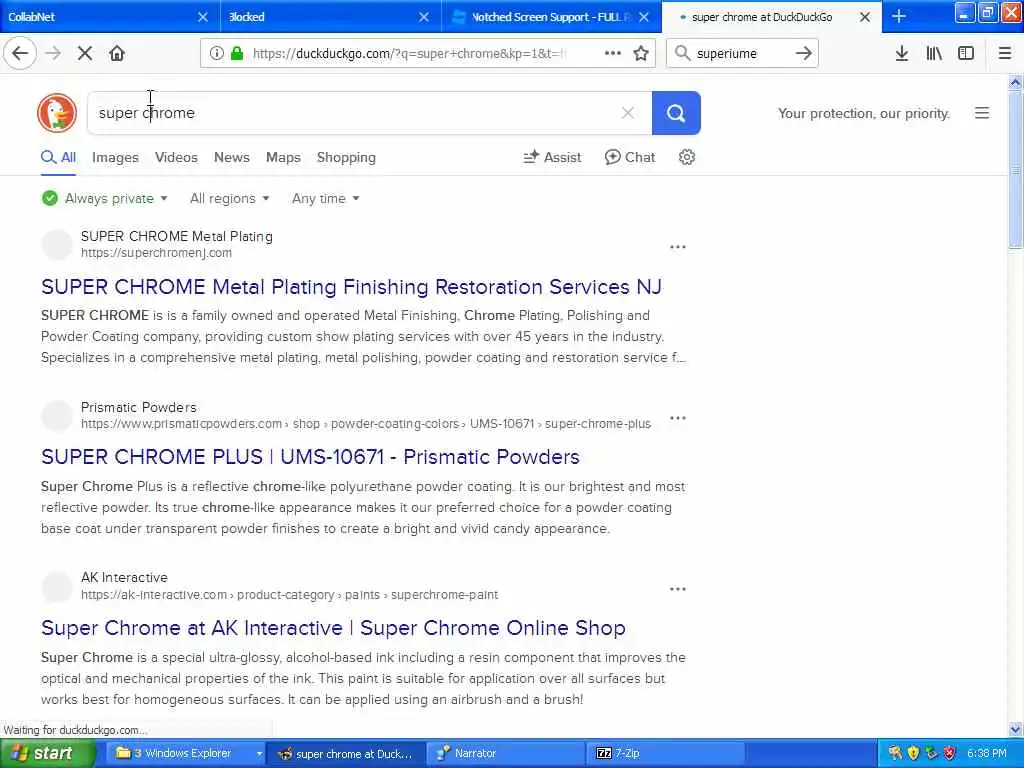Select the All results tab

tap(58, 157)
